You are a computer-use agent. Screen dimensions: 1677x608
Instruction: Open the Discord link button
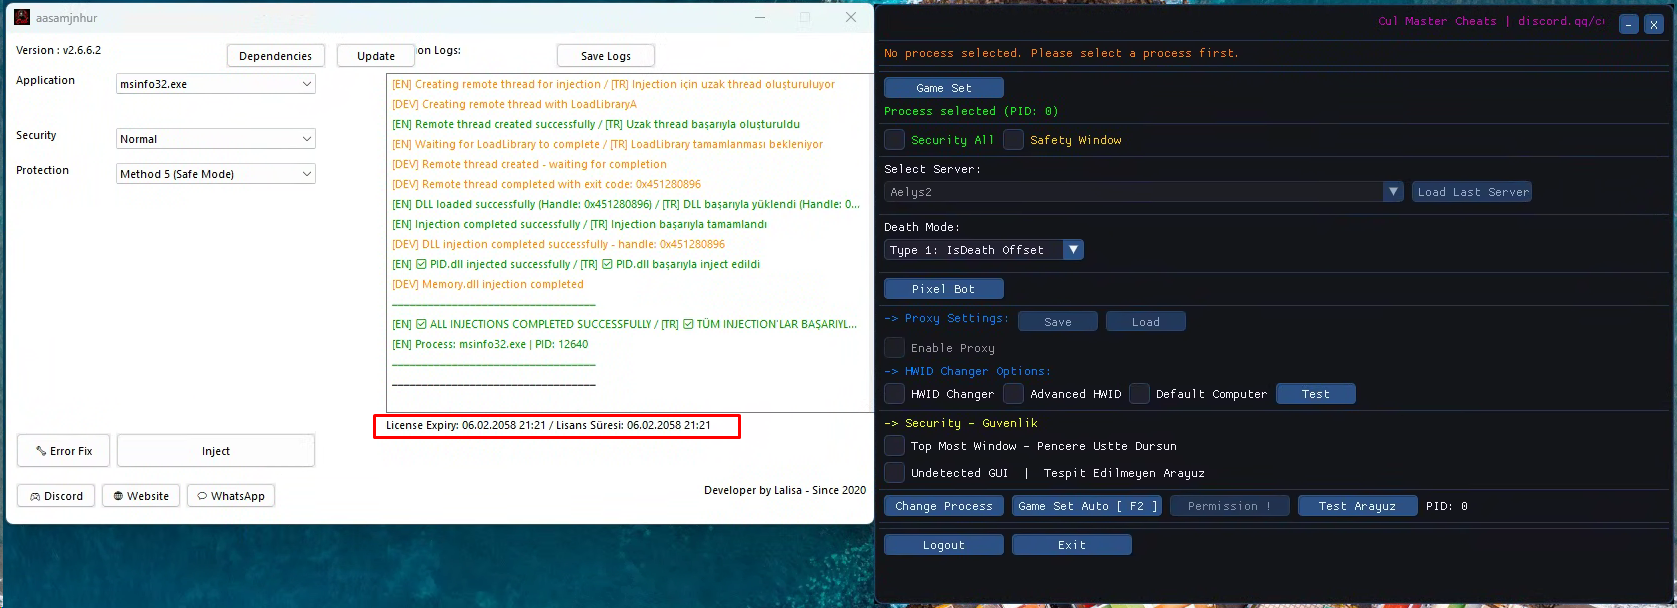coord(56,496)
